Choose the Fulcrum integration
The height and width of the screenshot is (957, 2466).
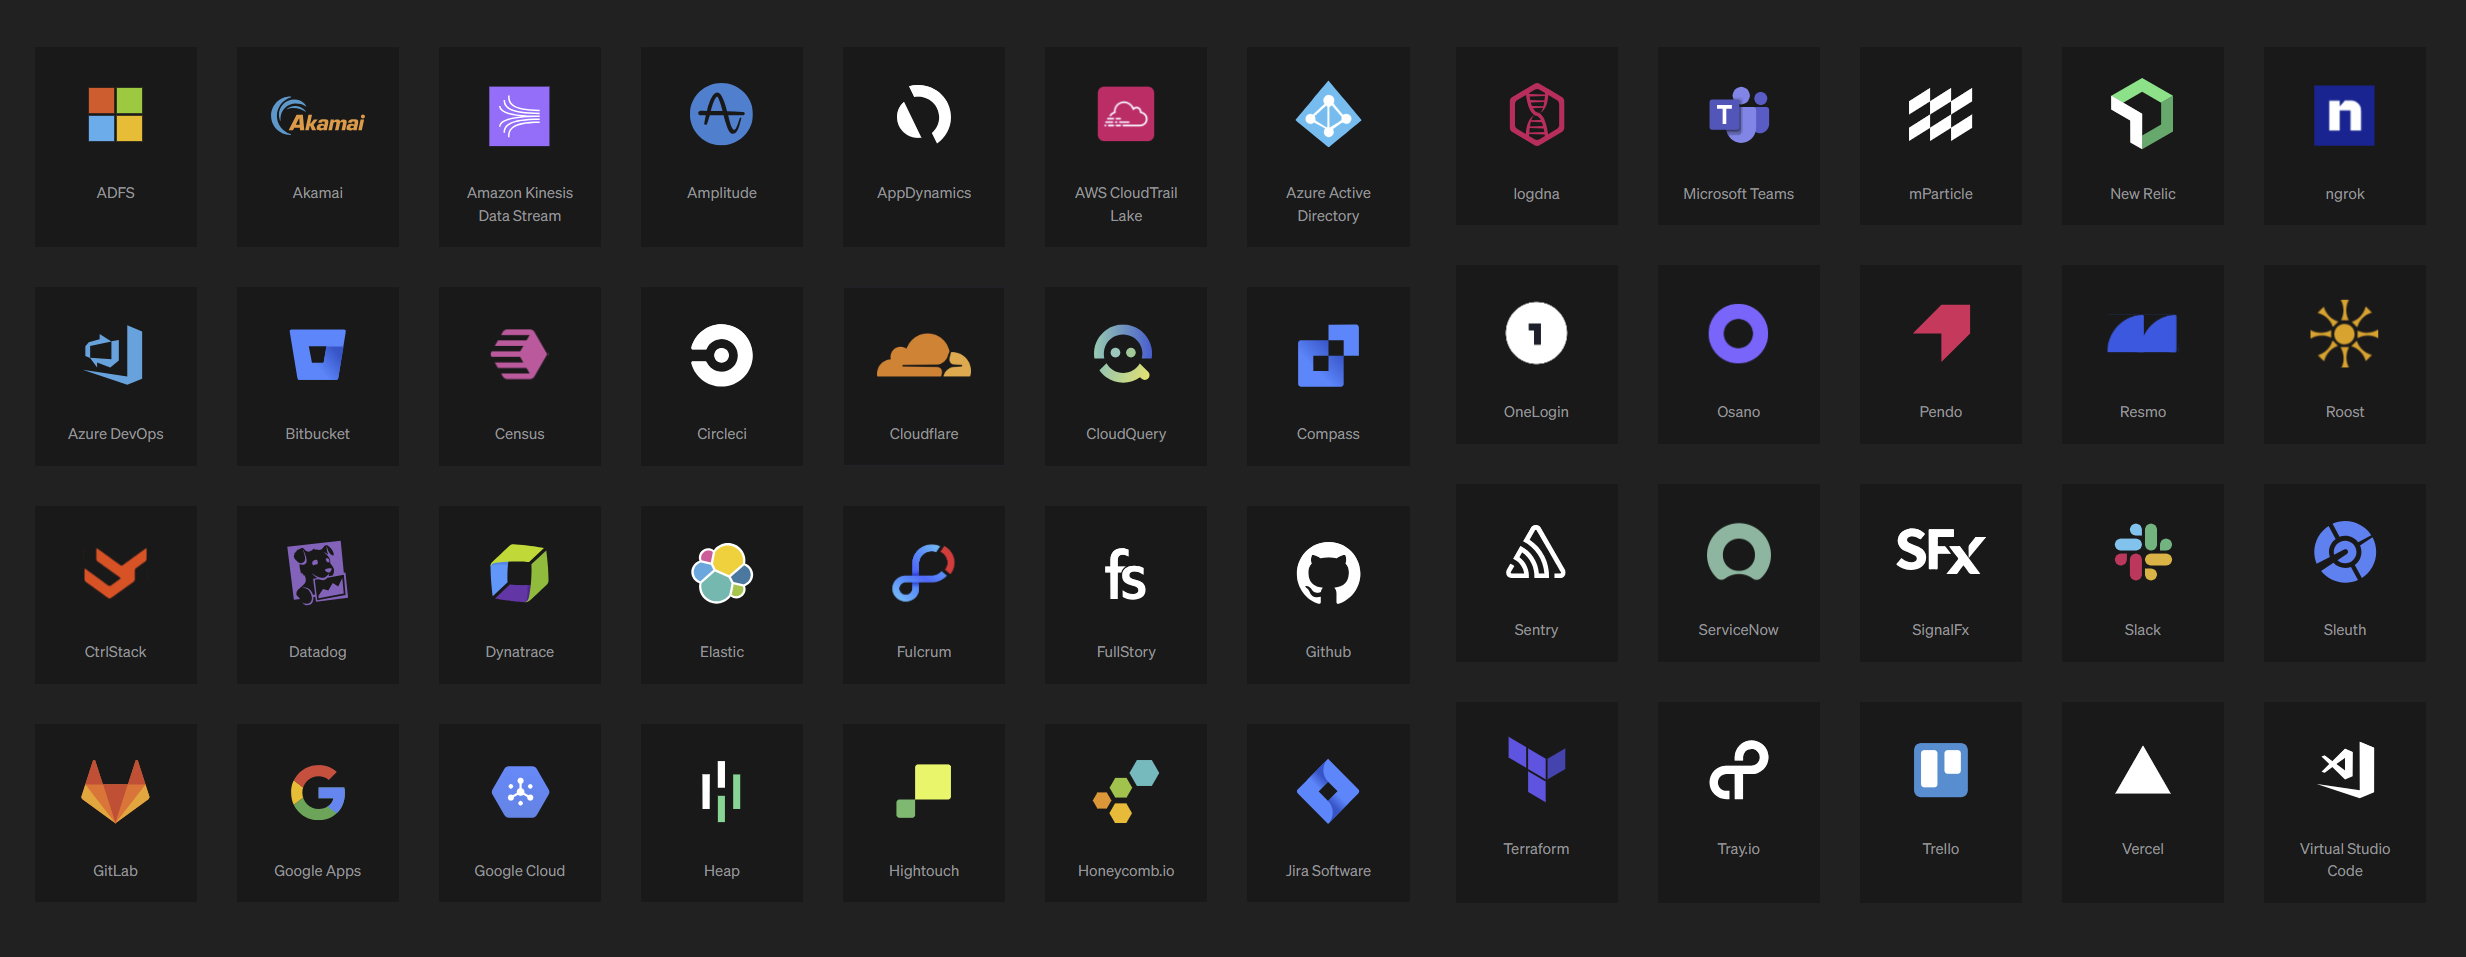924,594
